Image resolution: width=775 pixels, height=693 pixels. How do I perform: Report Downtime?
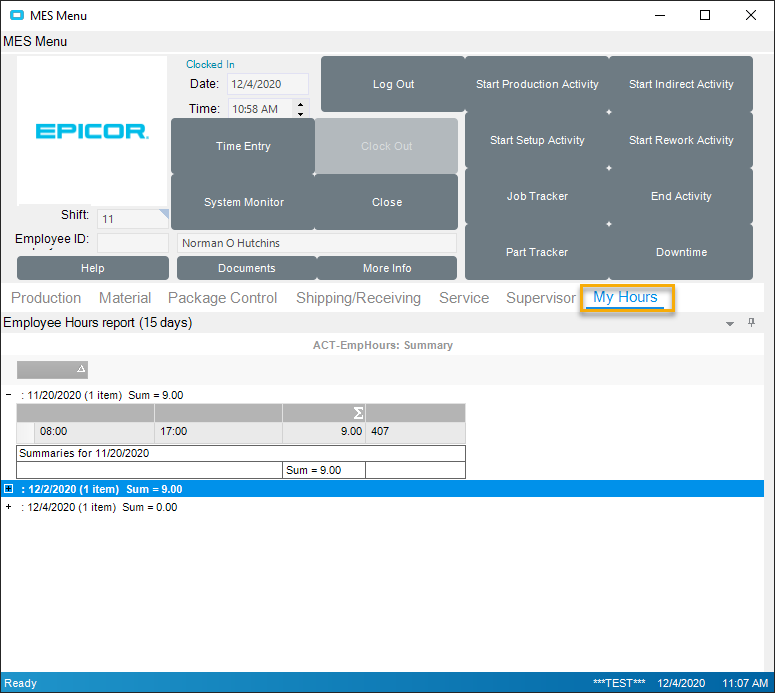pyautogui.click(x=681, y=252)
